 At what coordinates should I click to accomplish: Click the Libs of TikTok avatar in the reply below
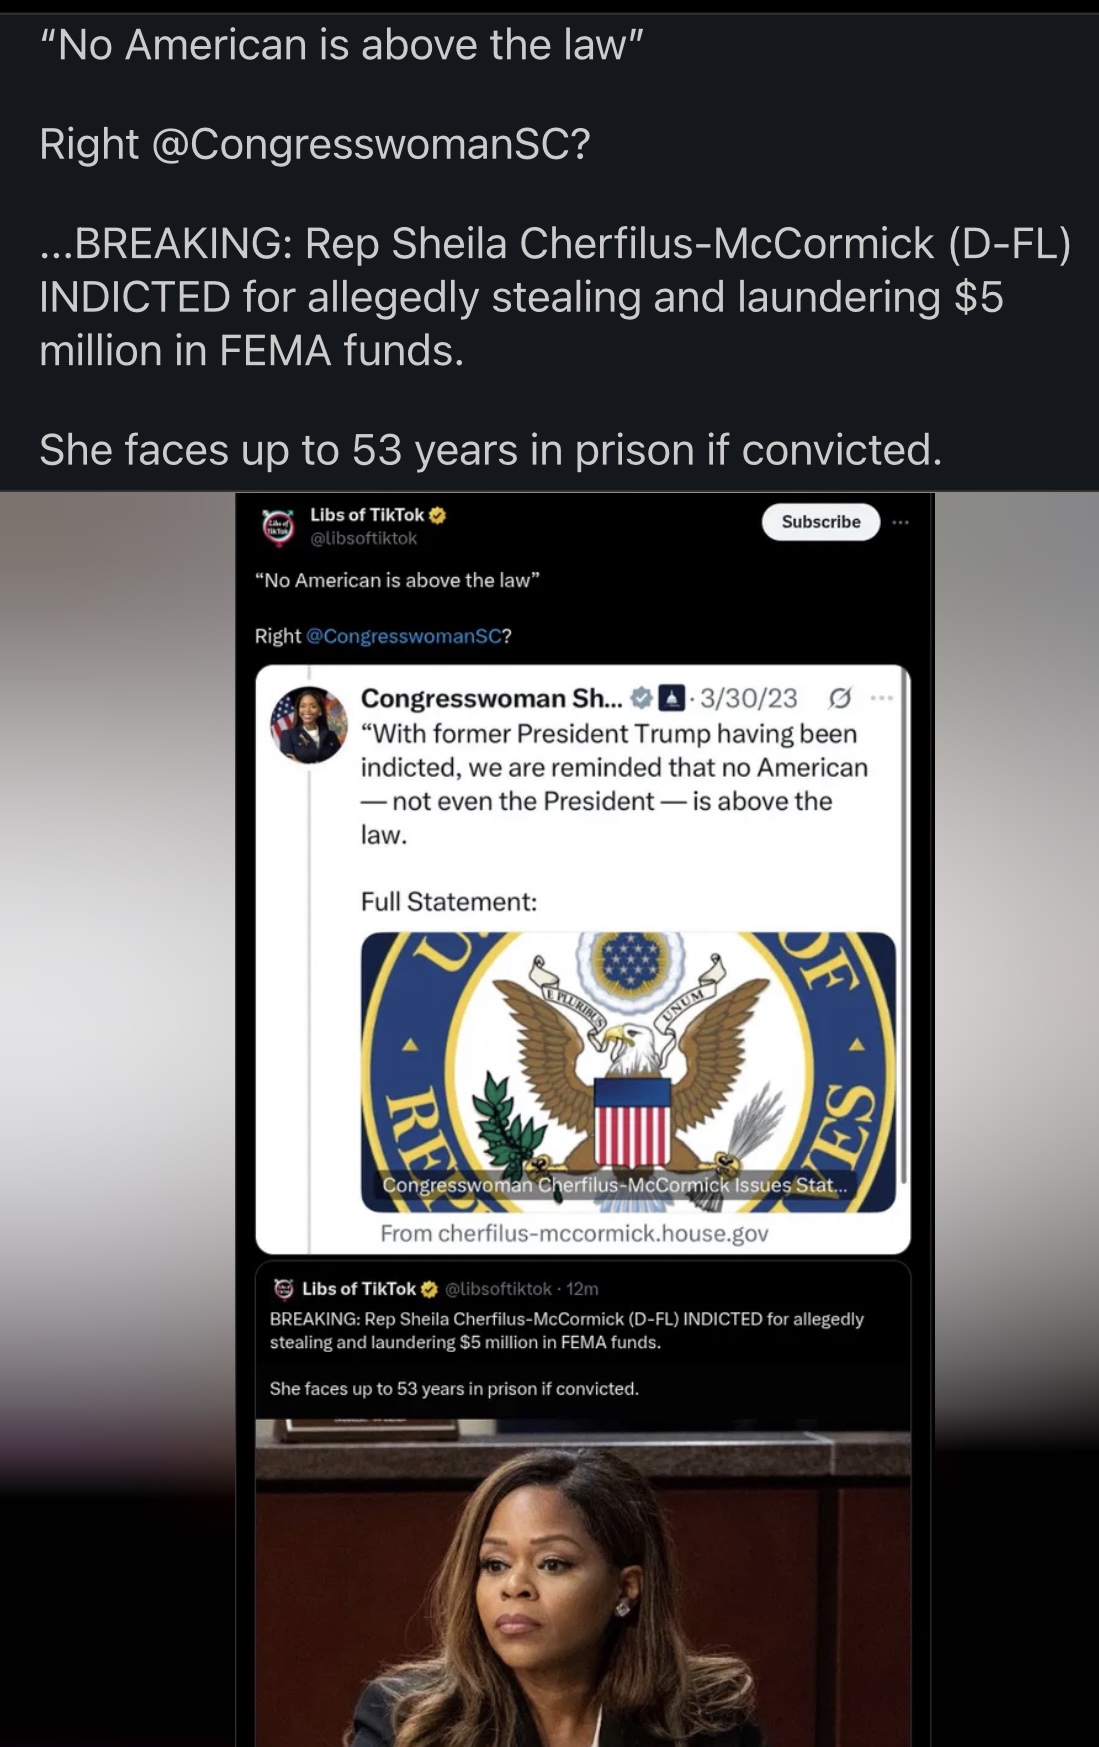282,1289
